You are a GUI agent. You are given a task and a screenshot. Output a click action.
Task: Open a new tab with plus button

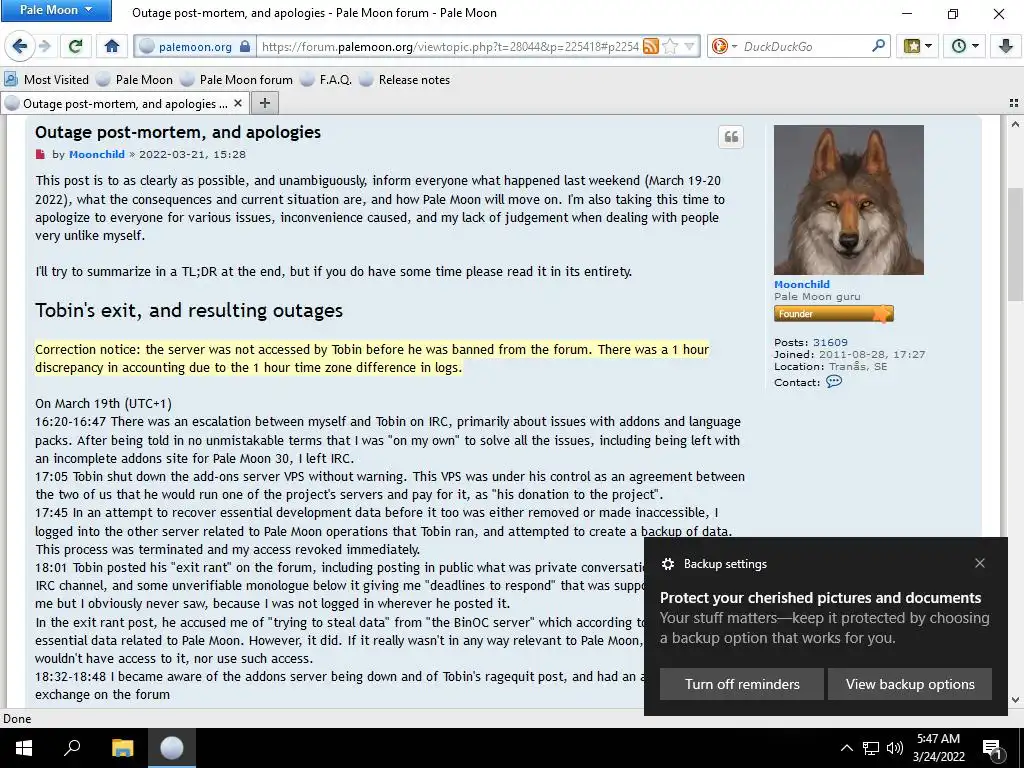click(x=264, y=103)
